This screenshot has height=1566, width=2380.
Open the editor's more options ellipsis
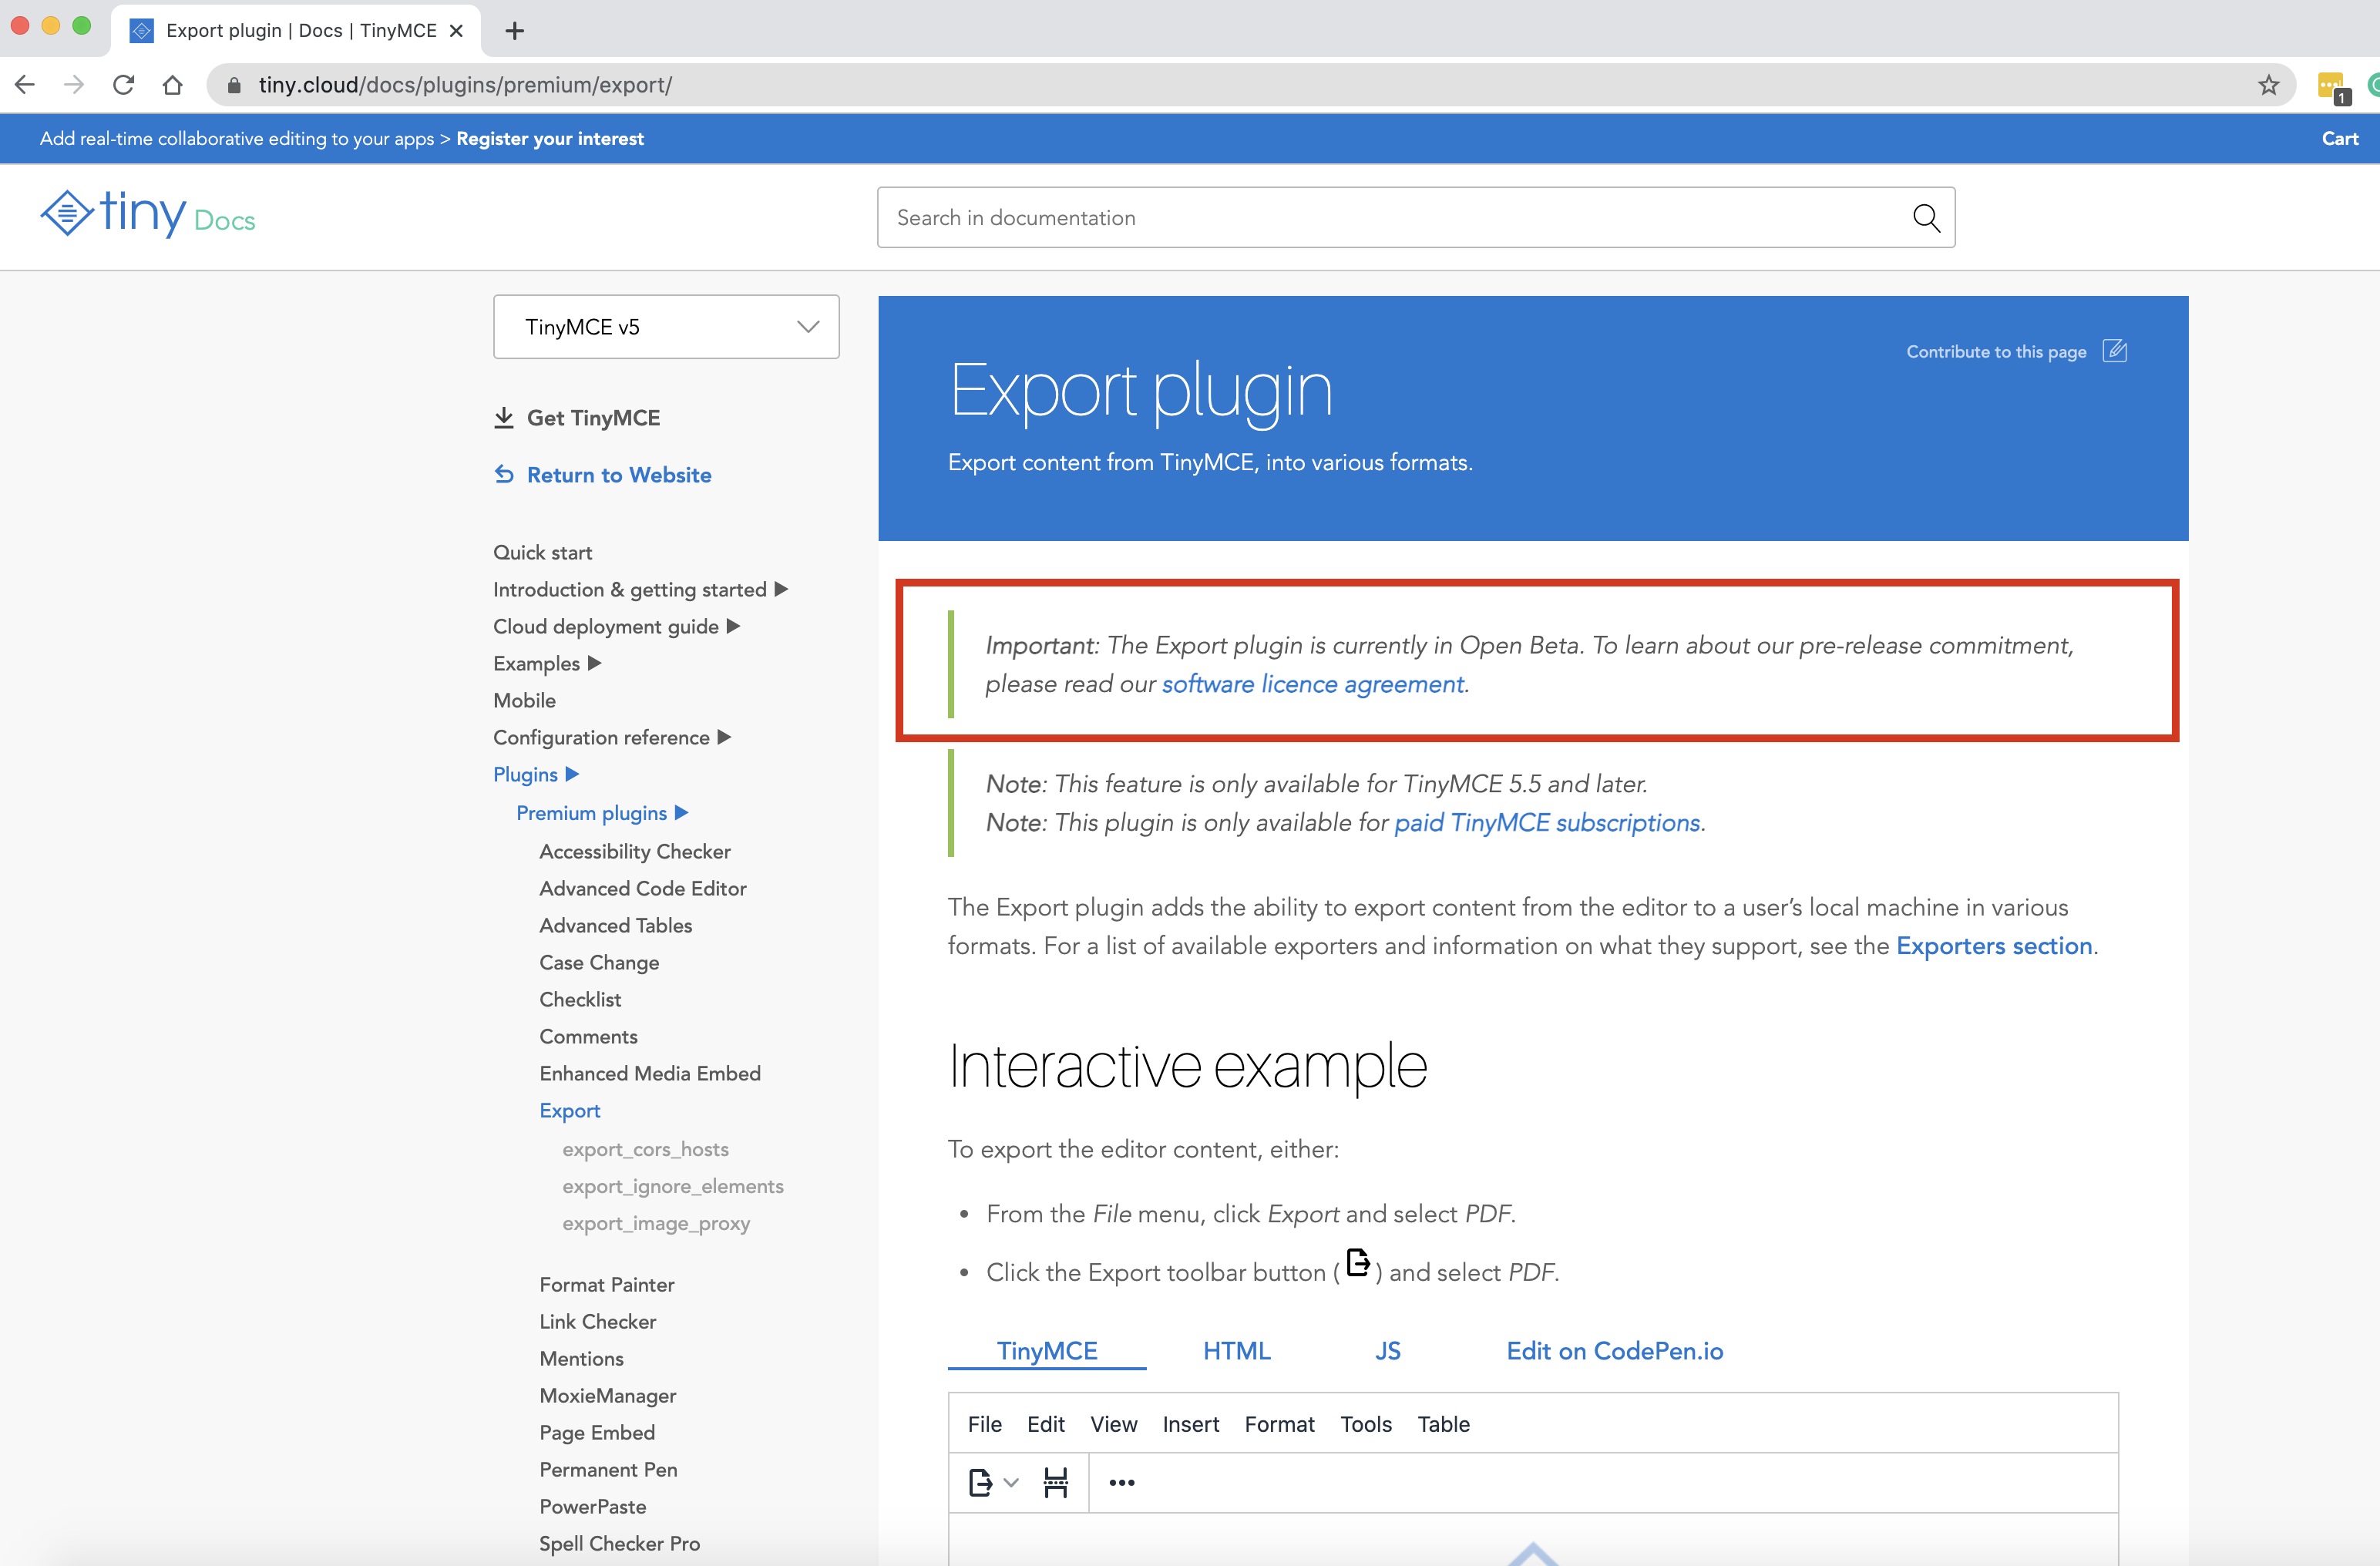pyautogui.click(x=1121, y=1482)
